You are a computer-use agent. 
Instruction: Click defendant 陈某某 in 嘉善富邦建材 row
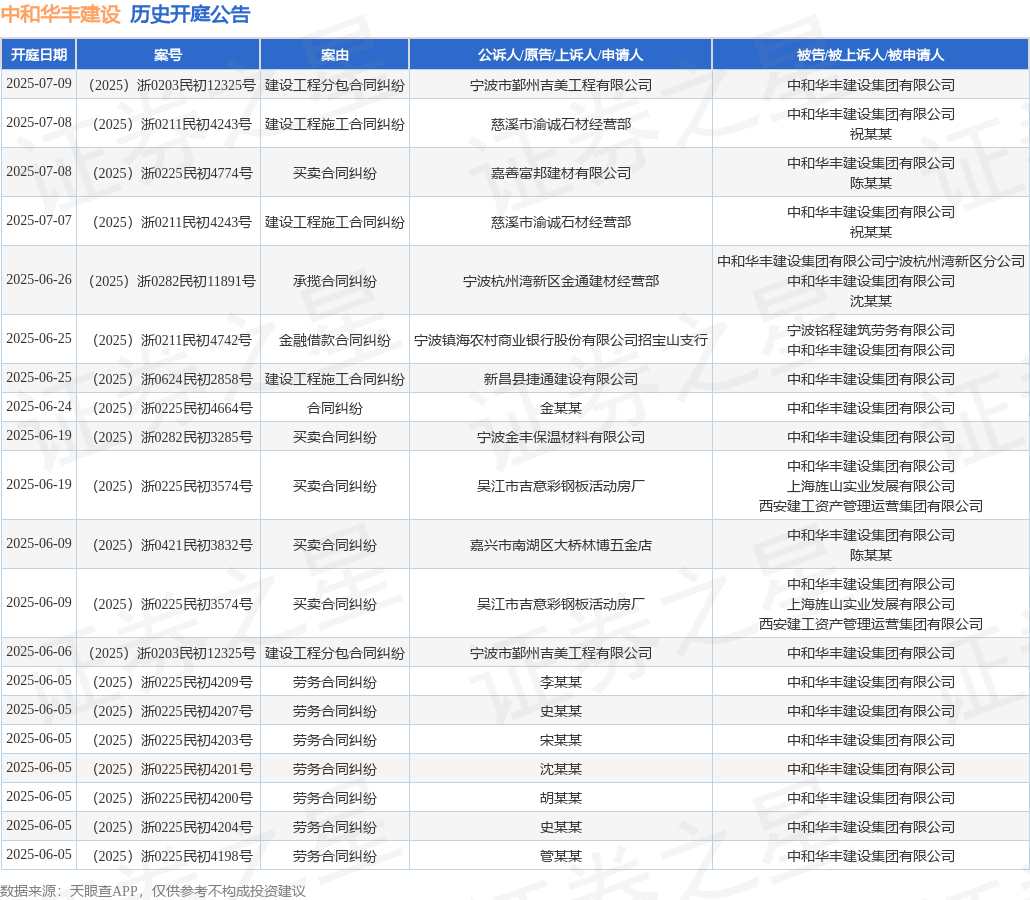click(x=870, y=183)
